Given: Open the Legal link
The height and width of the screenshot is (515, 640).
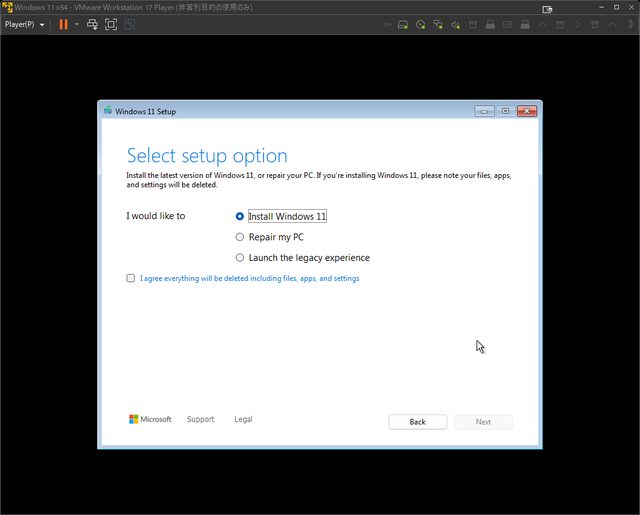Looking at the screenshot, I should point(243,420).
